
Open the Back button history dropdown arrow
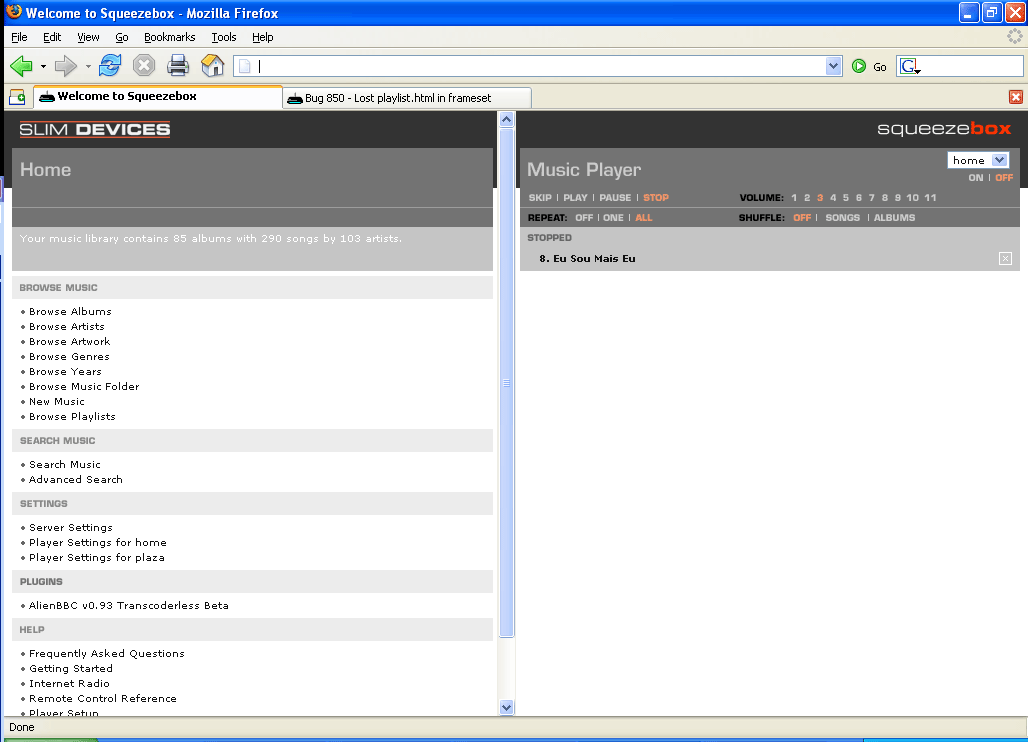tap(43, 67)
